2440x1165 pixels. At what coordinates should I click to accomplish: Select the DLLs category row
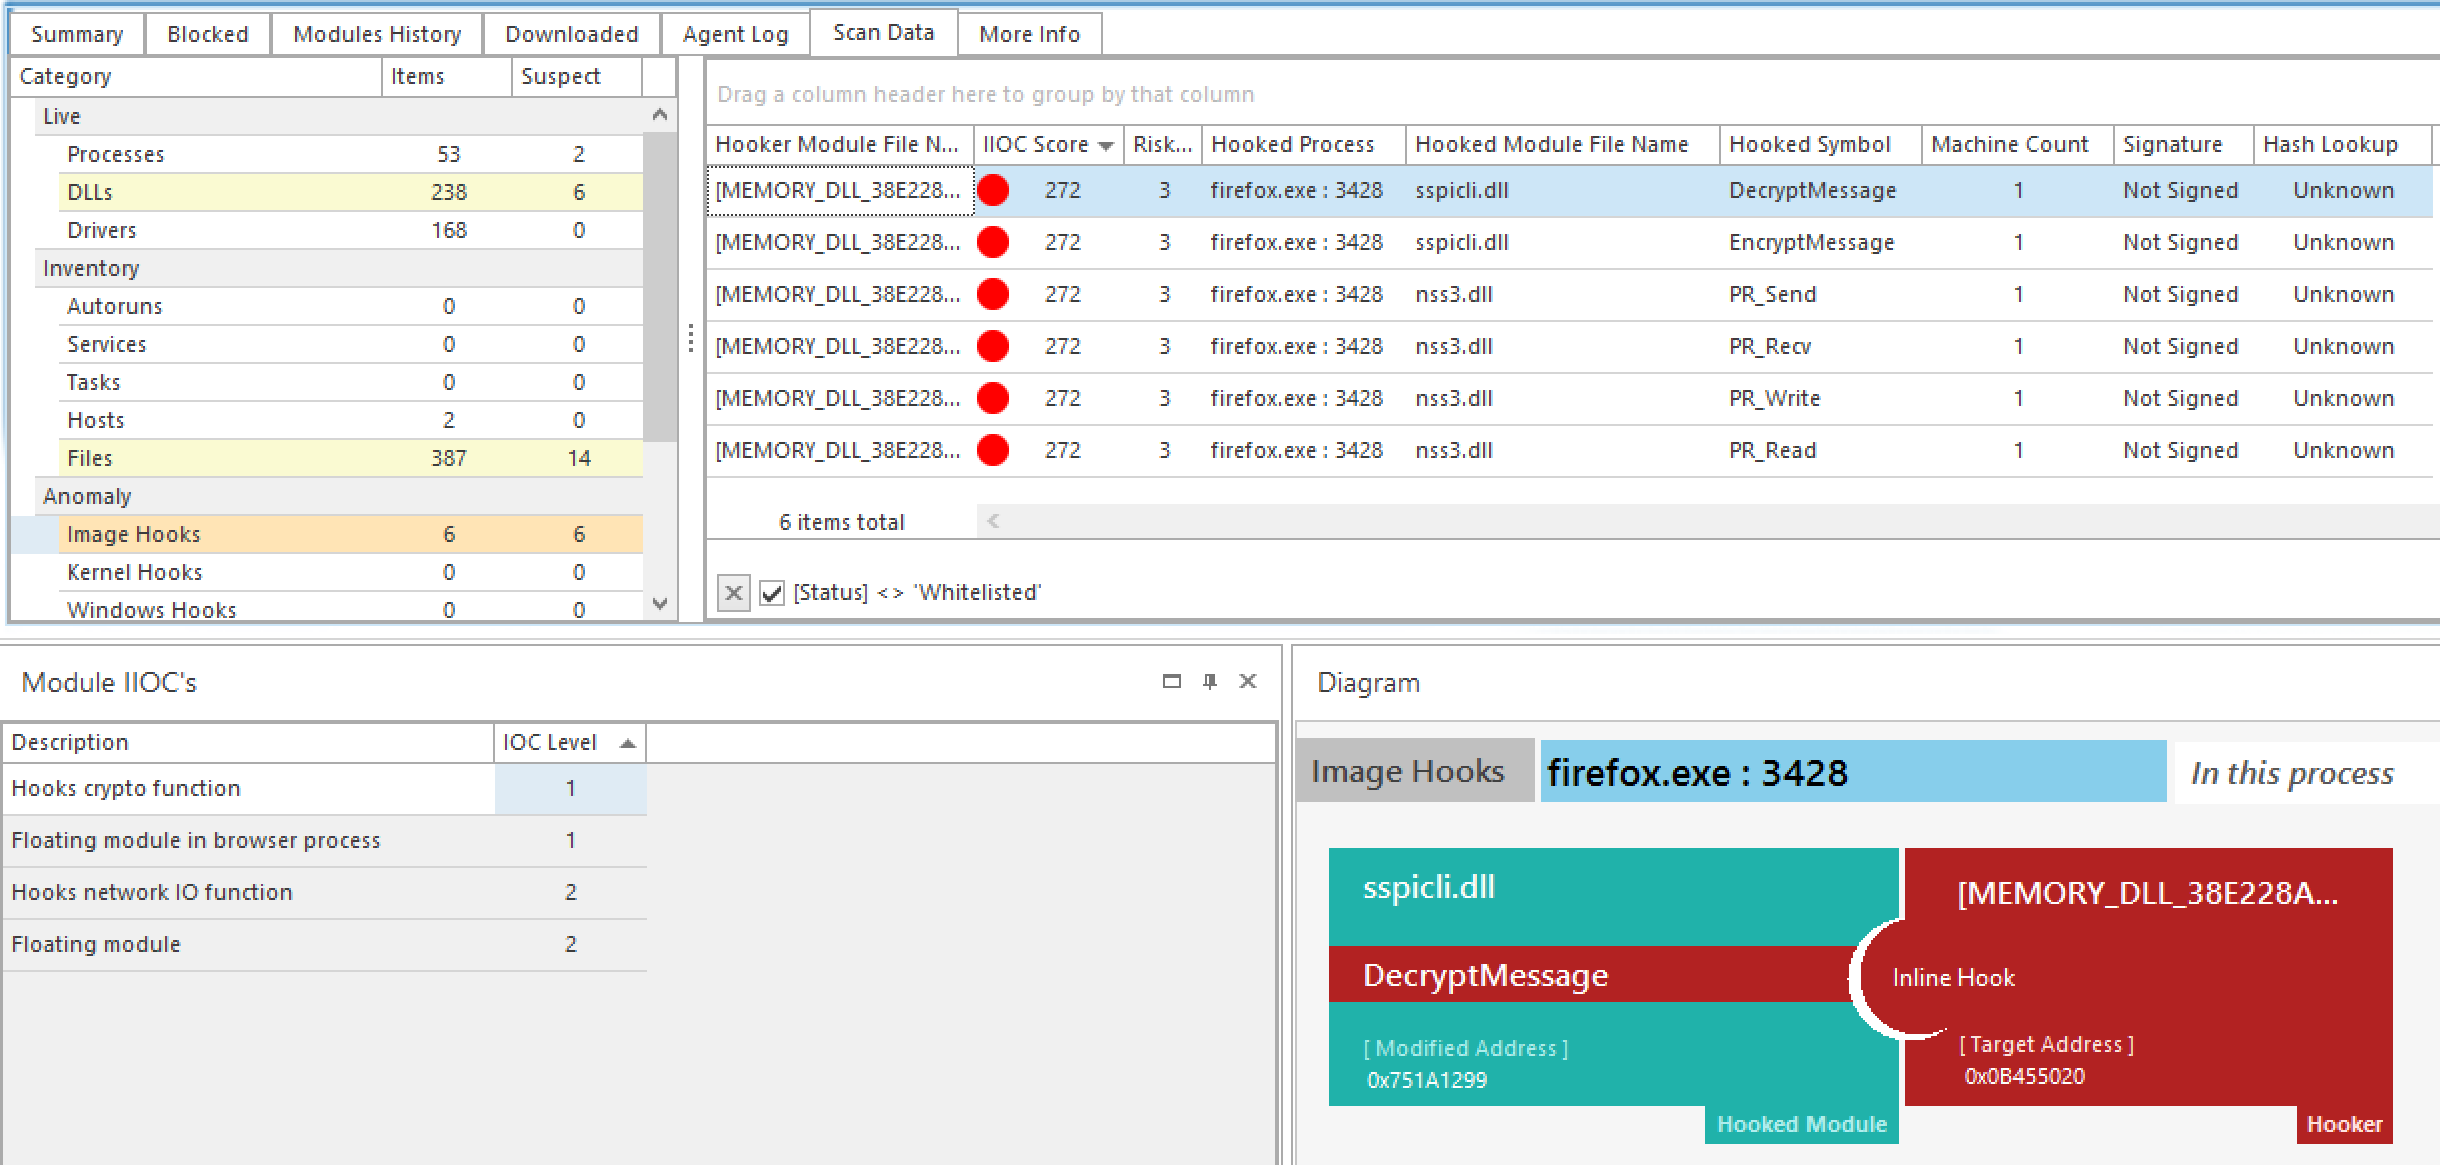[x=90, y=192]
